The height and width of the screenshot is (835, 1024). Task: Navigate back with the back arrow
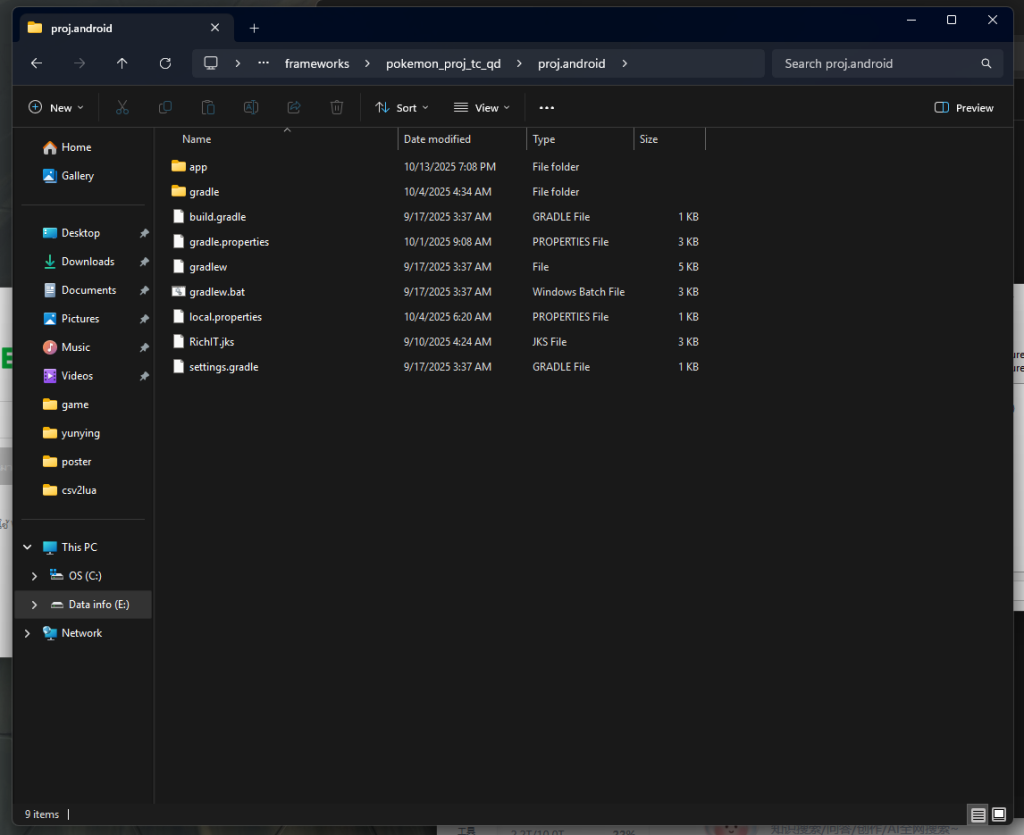coord(37,63)
